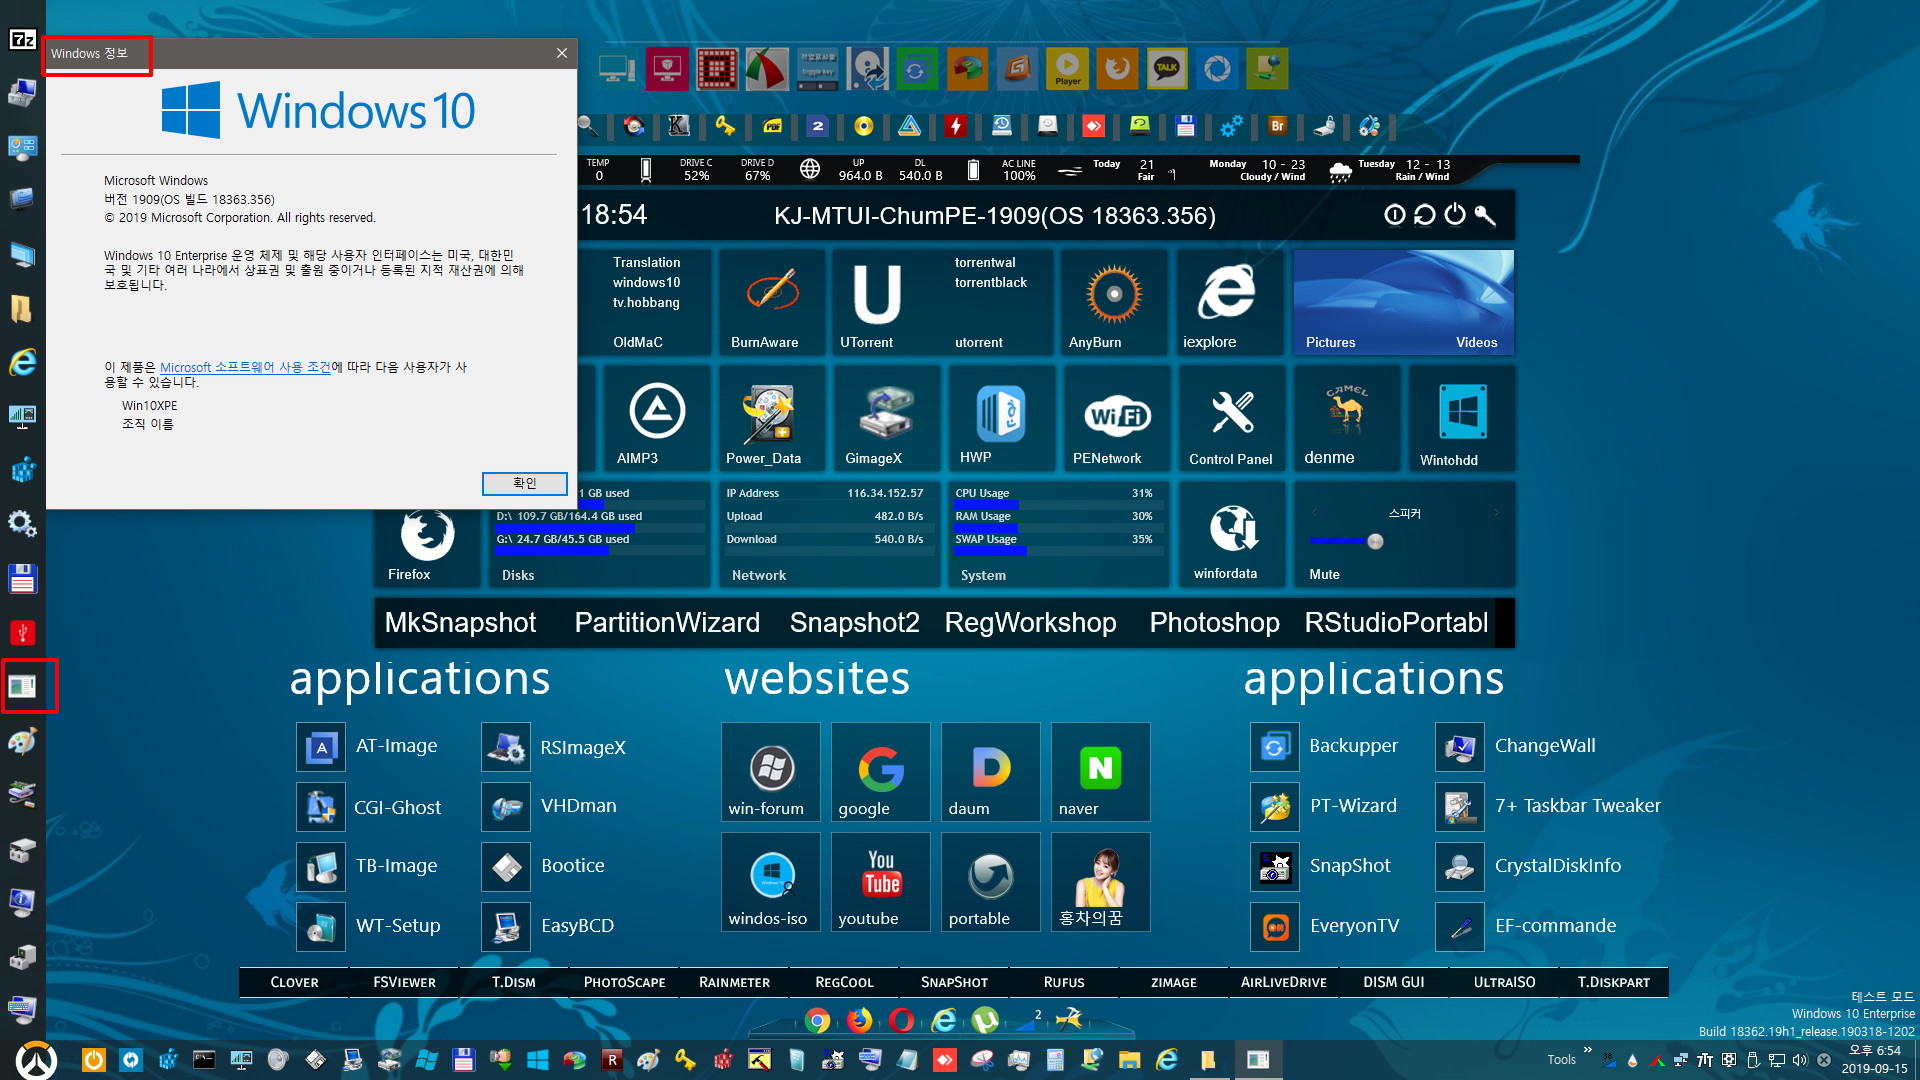Open the AnyBurn tile
This screenshot has width=1920, height=1080.
pyautogui.click(x=1113, y=302)
